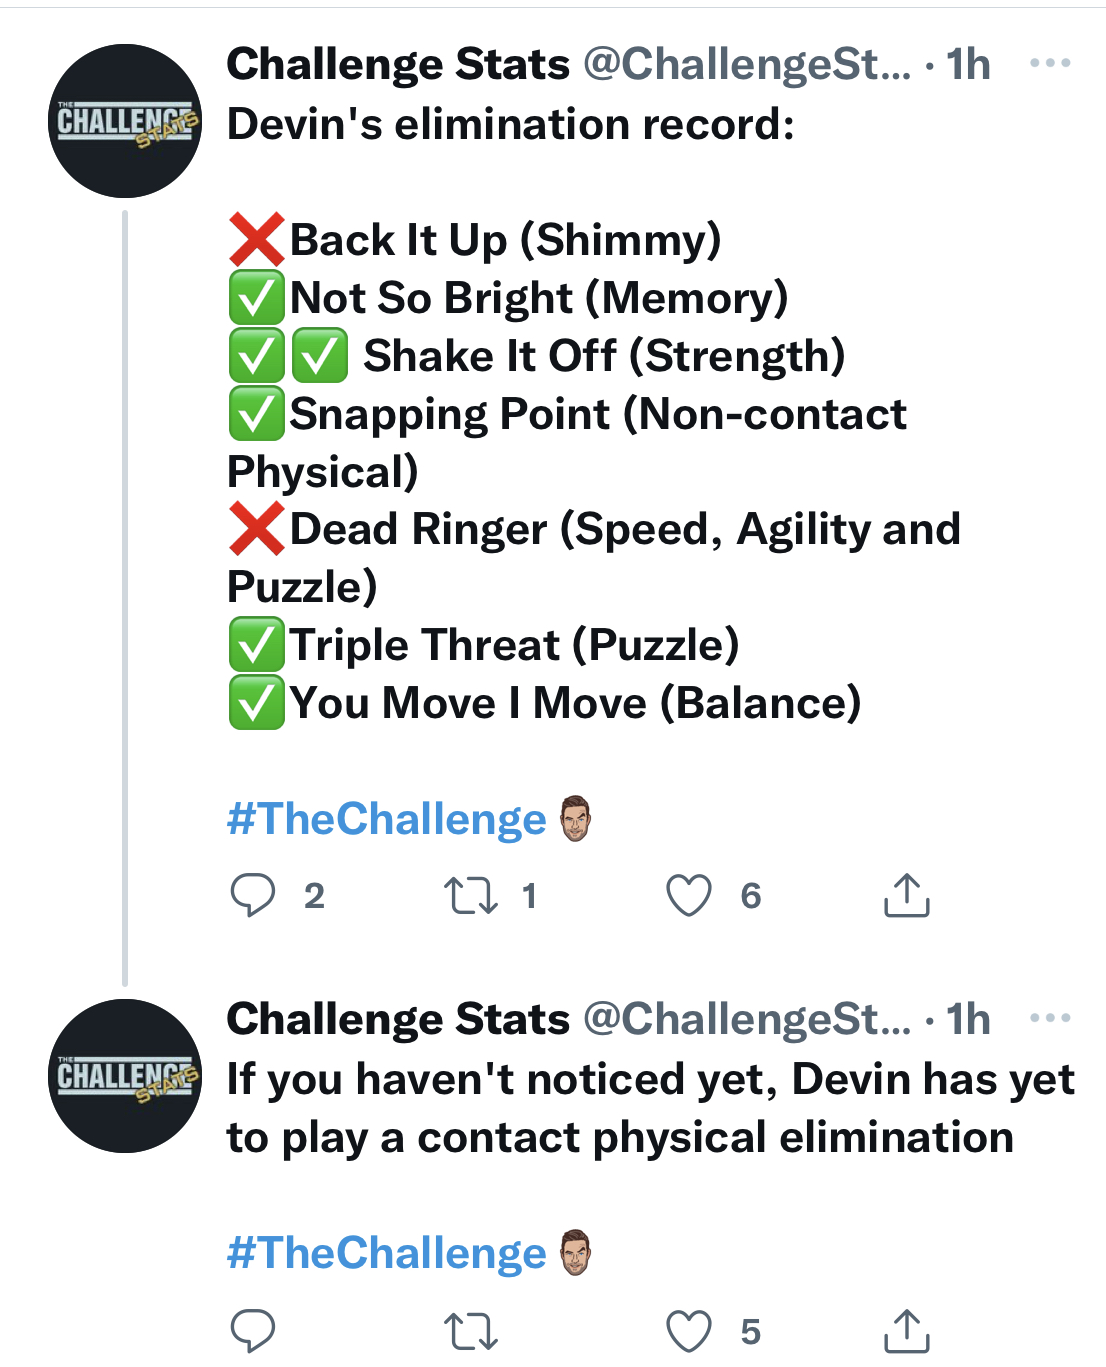Open #TheChallenge hashtag in second tweet
1106x1367 pixels.
pyautogui.click(x=386, y=1253)
